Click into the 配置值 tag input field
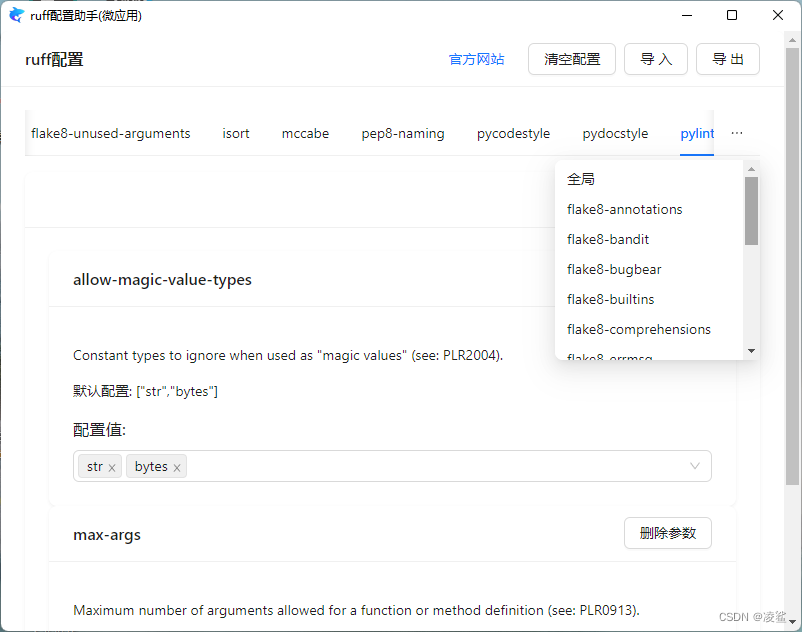Image resolution: width=802 pixels, height=632 pixels. 392,466
